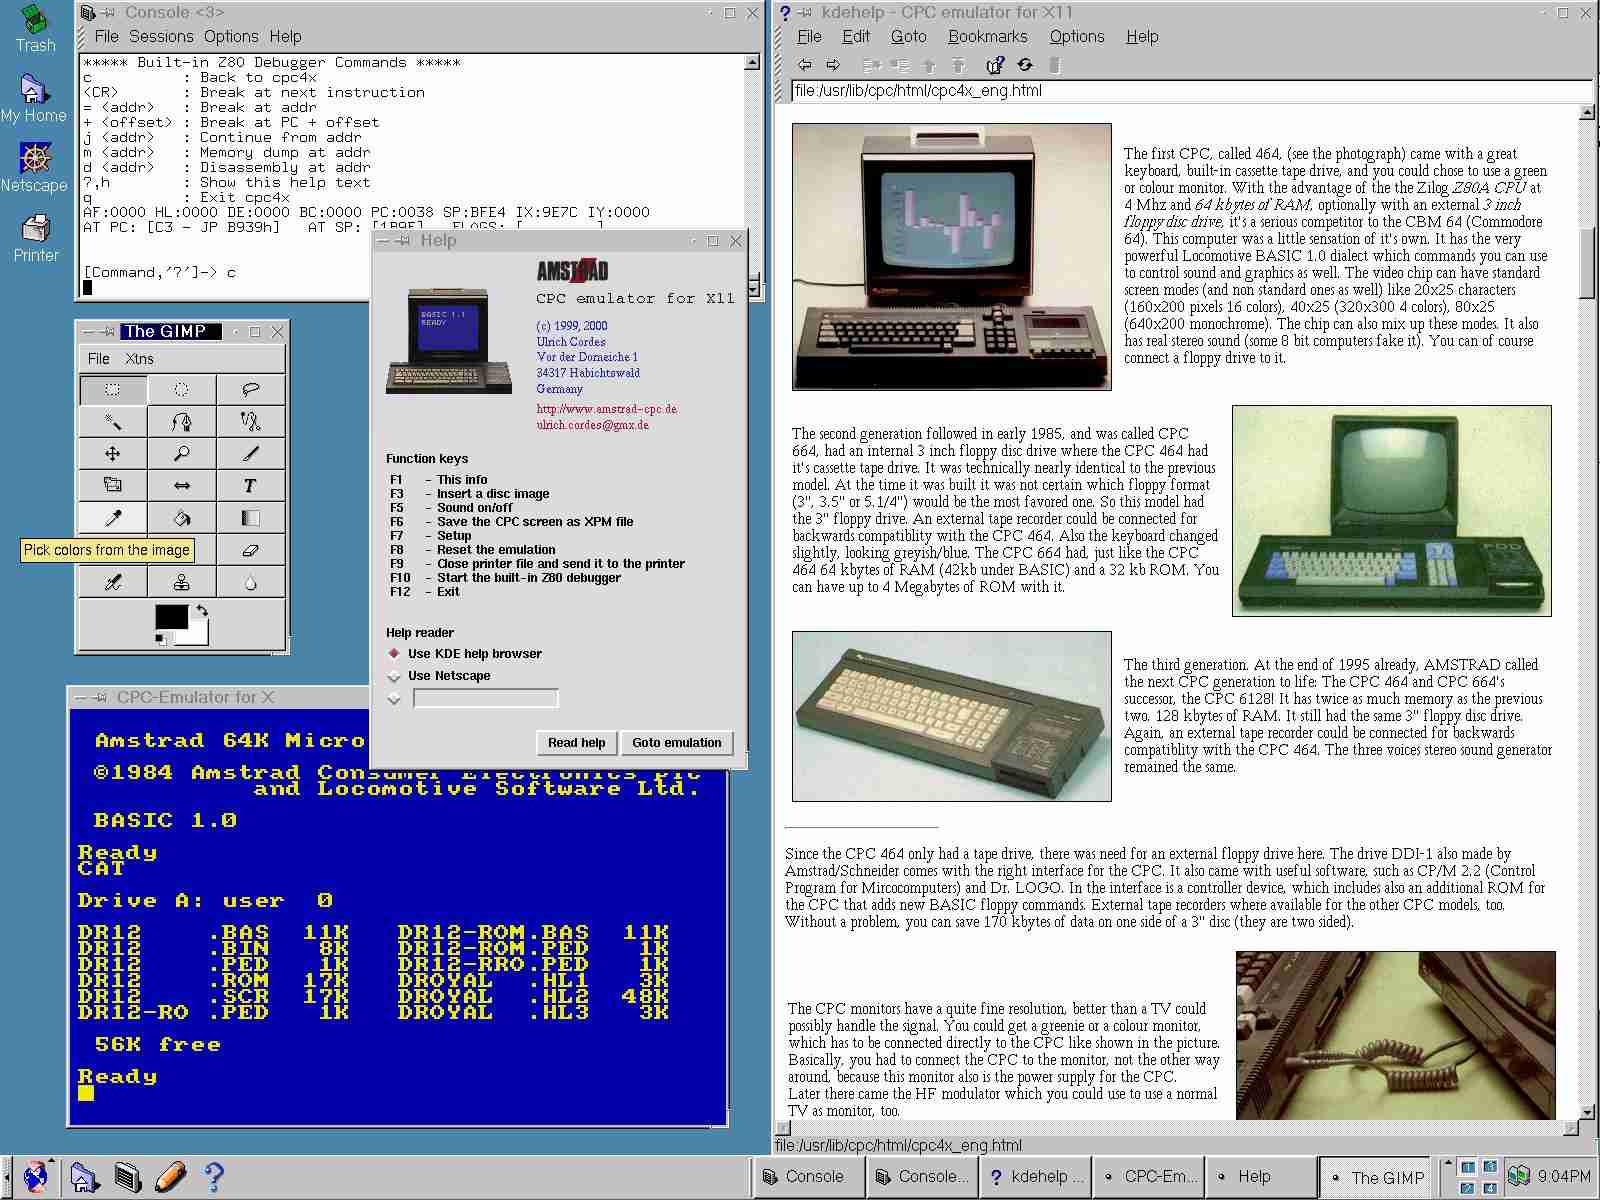This screenshot has width=1600, height=1200.
Task: Select the crop knife tool
Action: 250,453
